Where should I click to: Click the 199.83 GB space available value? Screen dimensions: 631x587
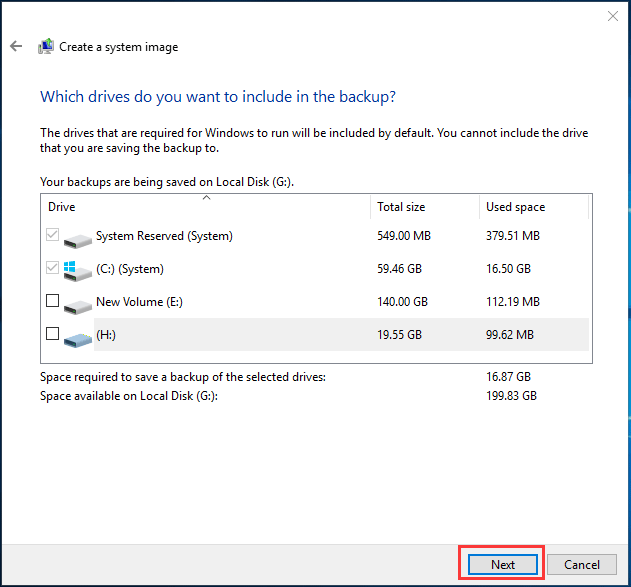[x=511, y=396]
